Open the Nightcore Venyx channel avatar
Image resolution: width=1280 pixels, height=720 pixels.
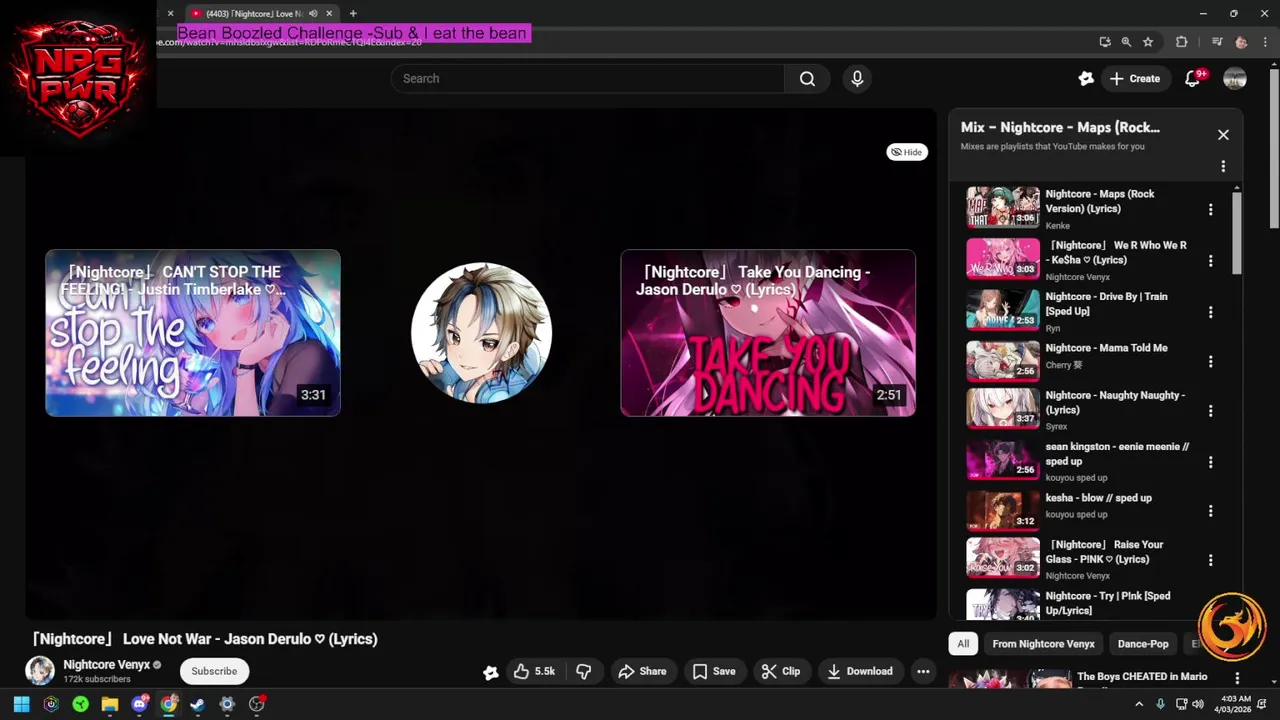40,671
